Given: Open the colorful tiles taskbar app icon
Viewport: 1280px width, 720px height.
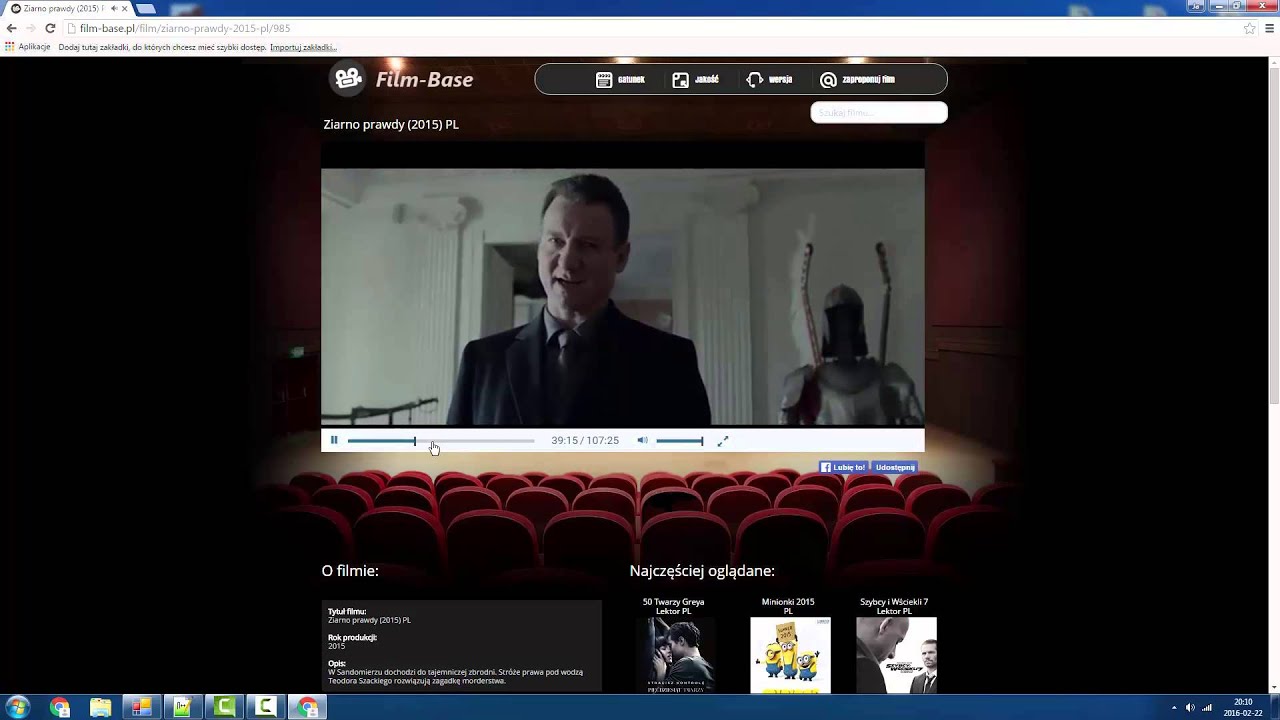Looking at the screenshot, I should [142, 708].
